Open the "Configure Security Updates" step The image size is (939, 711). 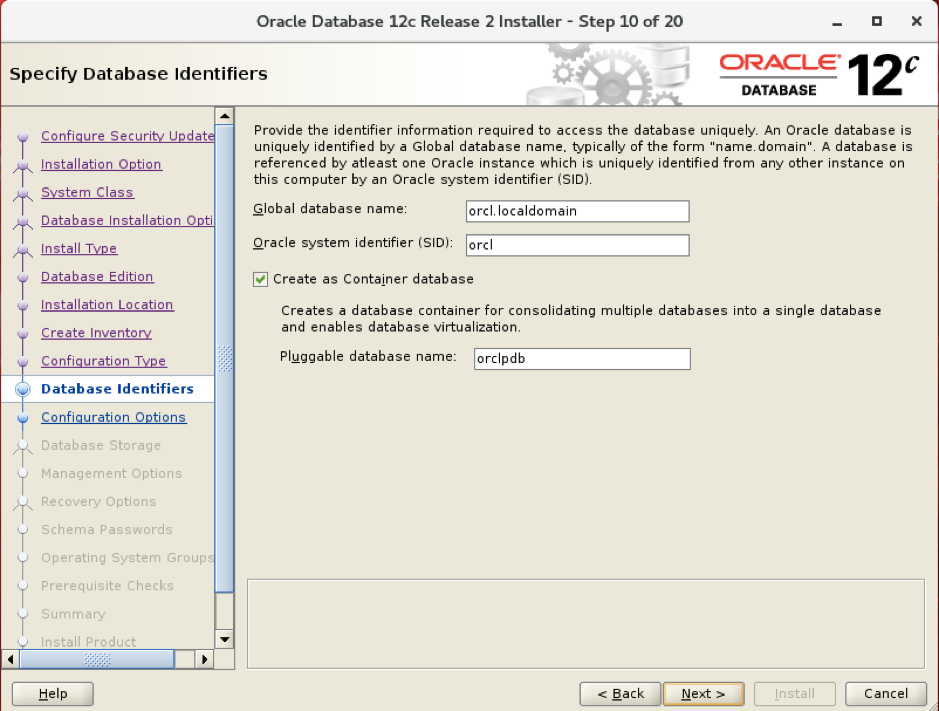coord(125,136)
